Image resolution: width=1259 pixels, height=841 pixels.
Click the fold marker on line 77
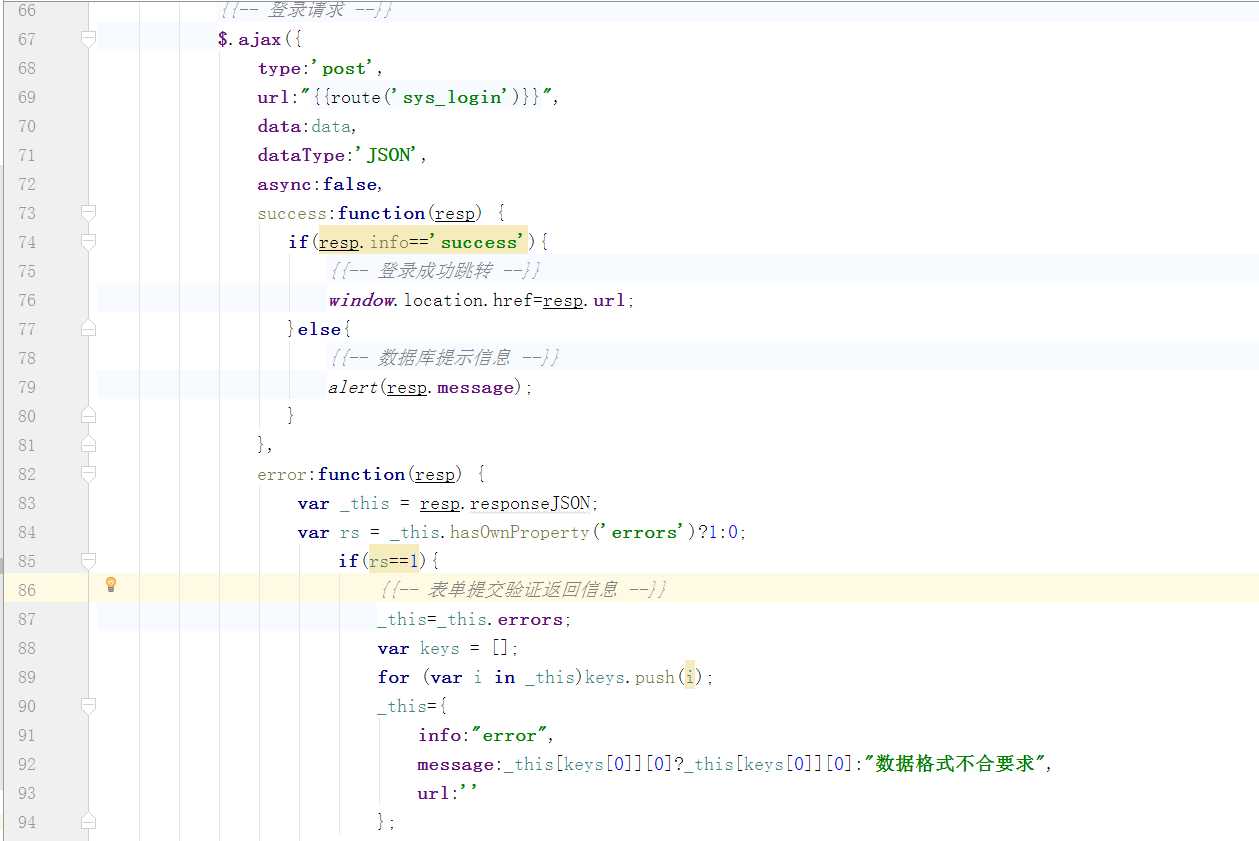point(88,329)
